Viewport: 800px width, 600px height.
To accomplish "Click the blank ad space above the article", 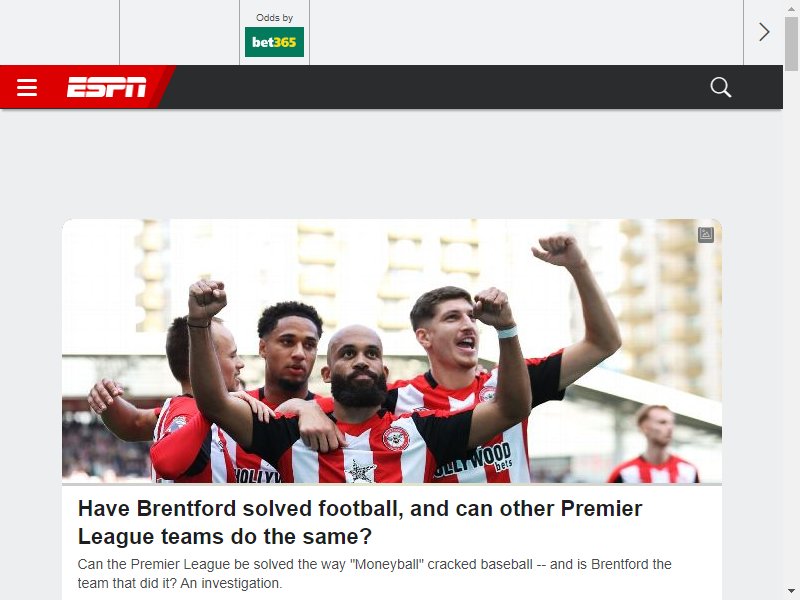I will (x=392, y=163).
